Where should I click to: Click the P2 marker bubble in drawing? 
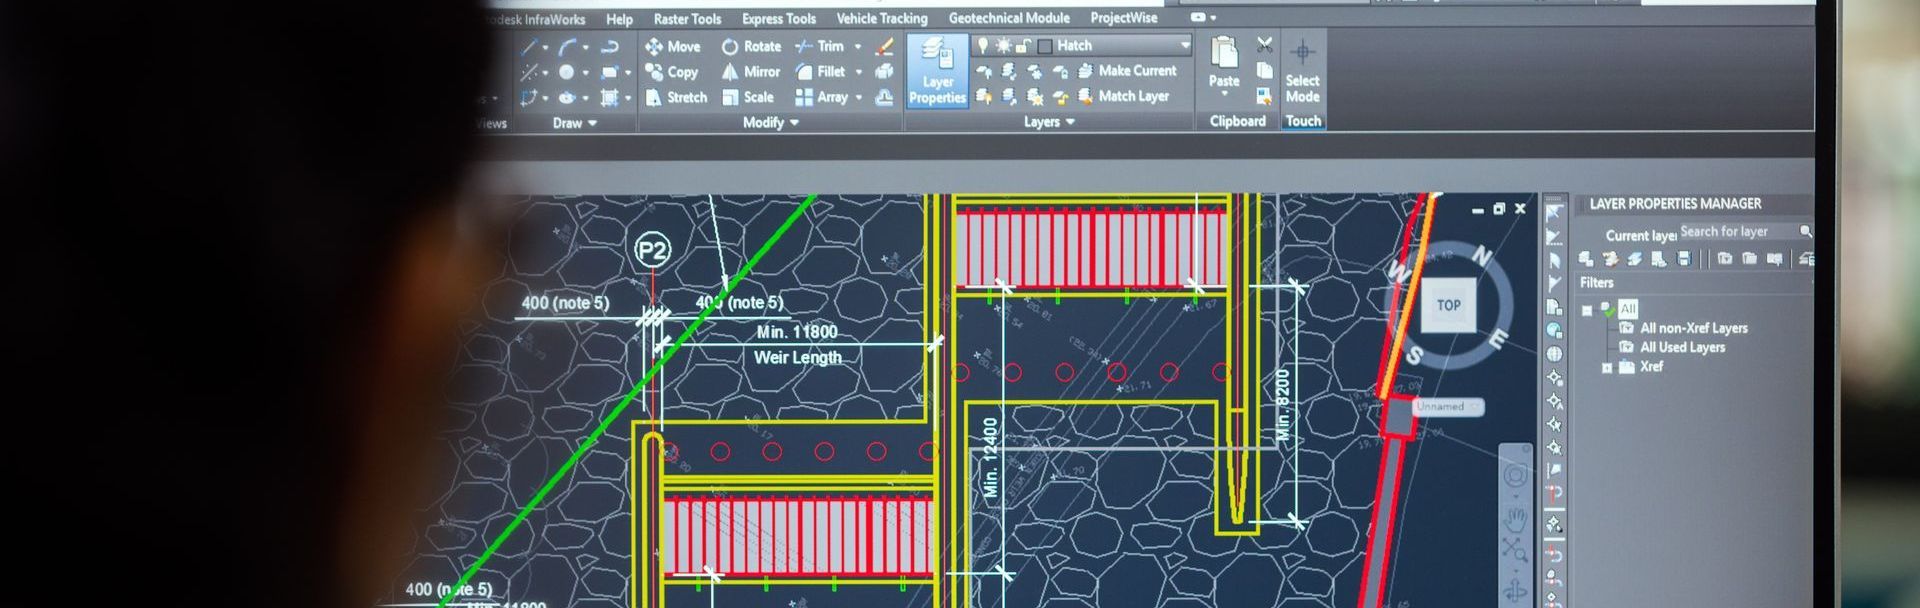point(653,250)
